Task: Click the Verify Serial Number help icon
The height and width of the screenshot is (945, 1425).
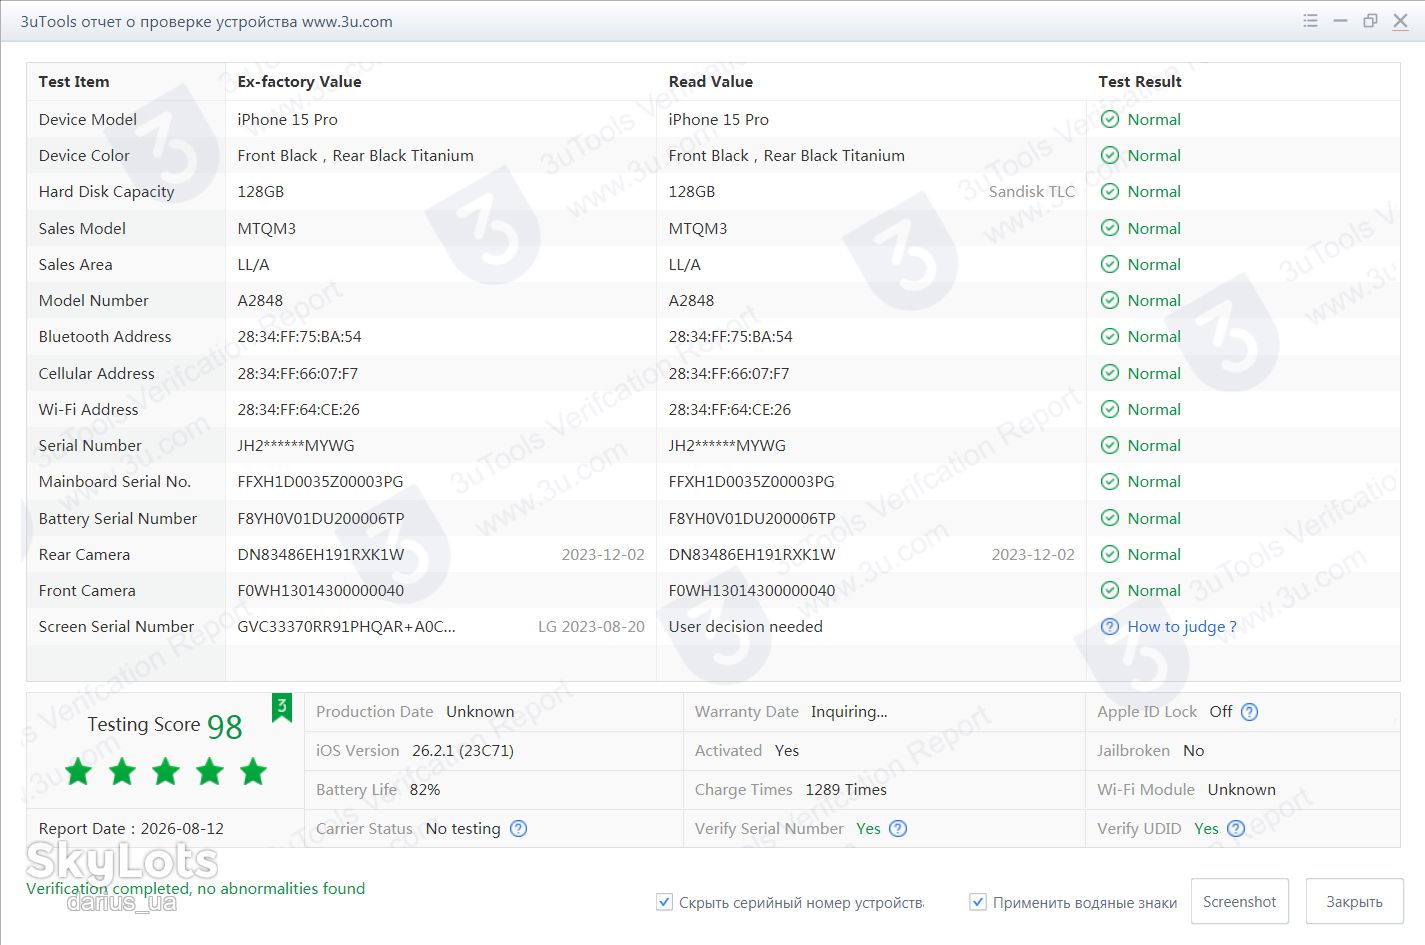Action: [x=898, y=828]
